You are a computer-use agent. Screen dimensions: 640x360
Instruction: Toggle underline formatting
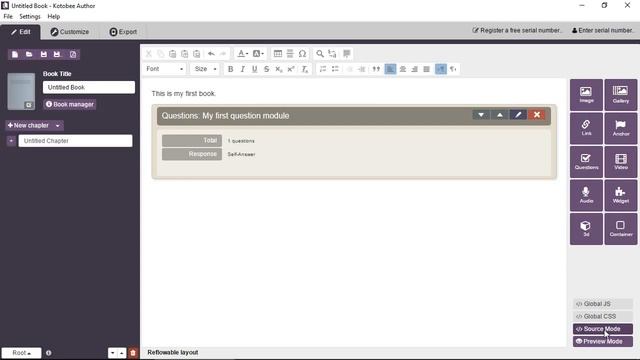click(255, 69)
